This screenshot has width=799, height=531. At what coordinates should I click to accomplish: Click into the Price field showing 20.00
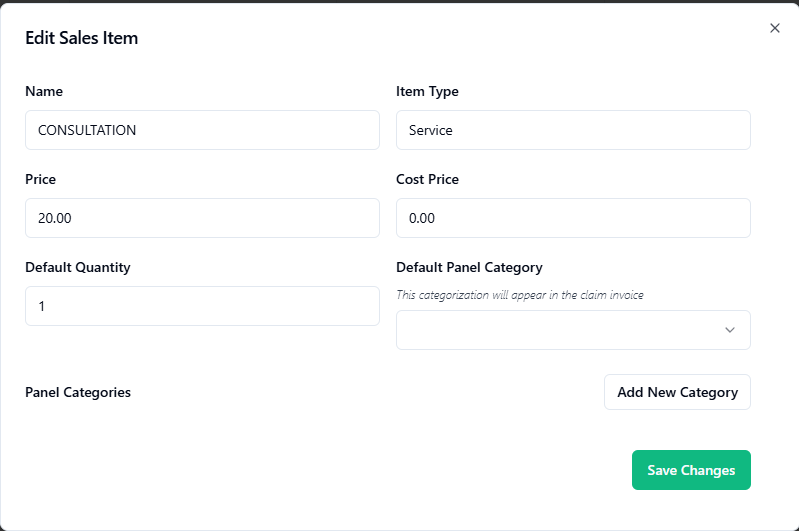click(202, 218)
